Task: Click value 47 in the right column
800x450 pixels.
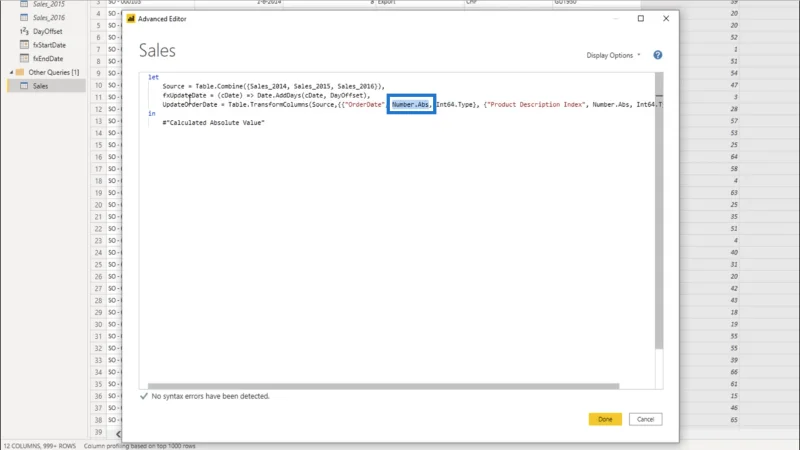Action: point(734,85)
